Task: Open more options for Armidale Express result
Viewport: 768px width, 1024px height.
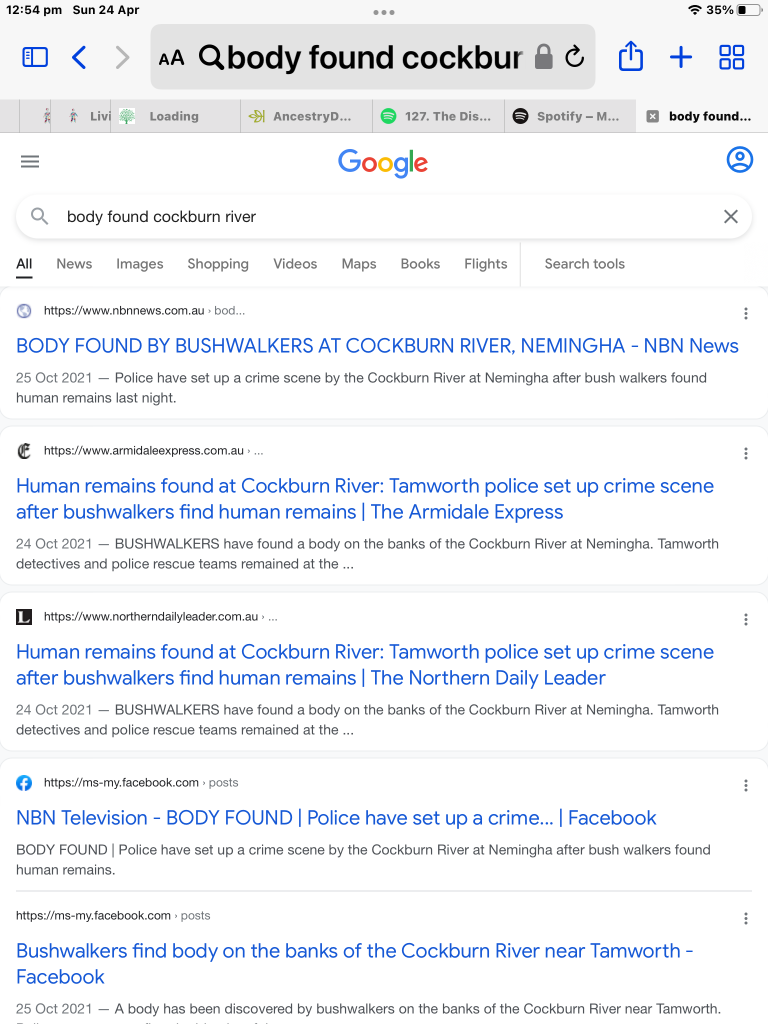Action: tap(746, 453)
